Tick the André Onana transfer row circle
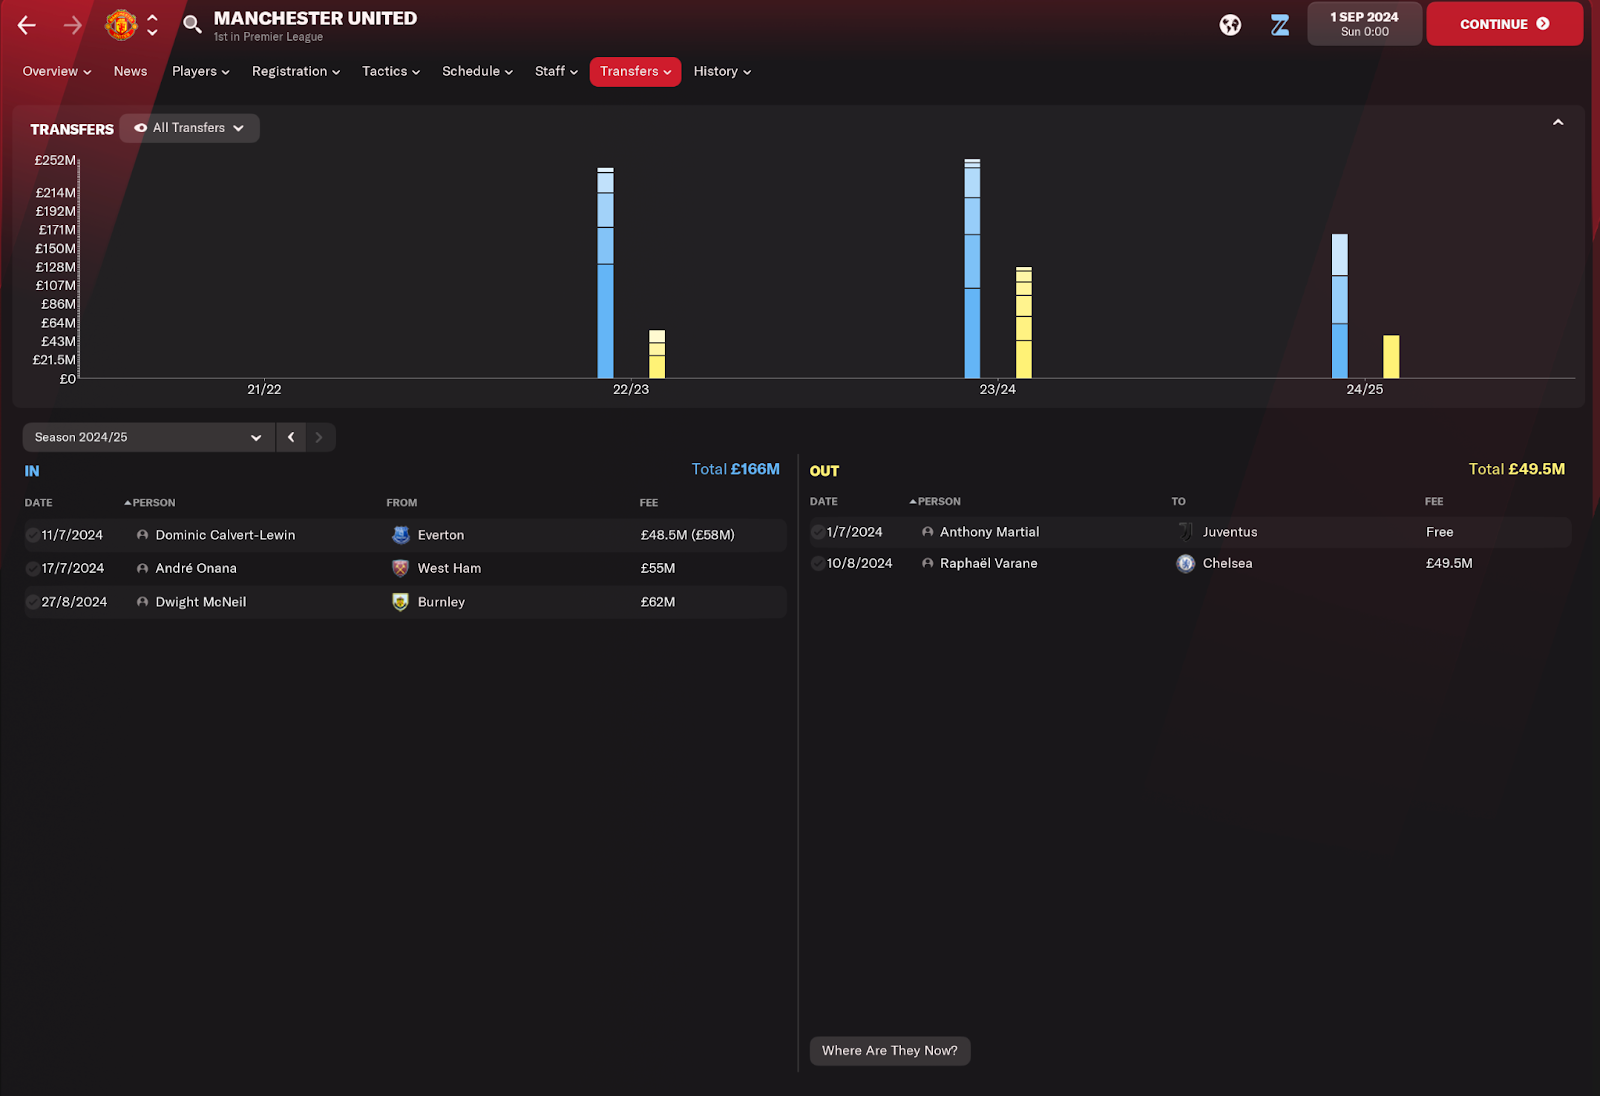The height and width of the screenshot is (1096, 1600). coord(33,568)
